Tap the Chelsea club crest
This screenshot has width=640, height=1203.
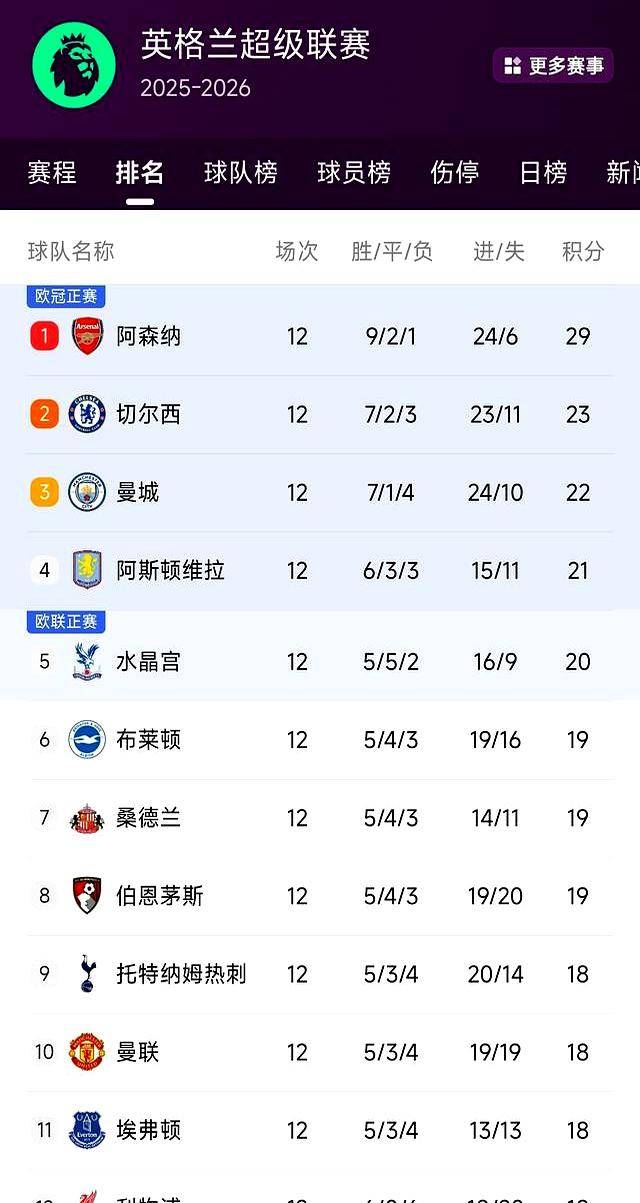coord(87,414)
